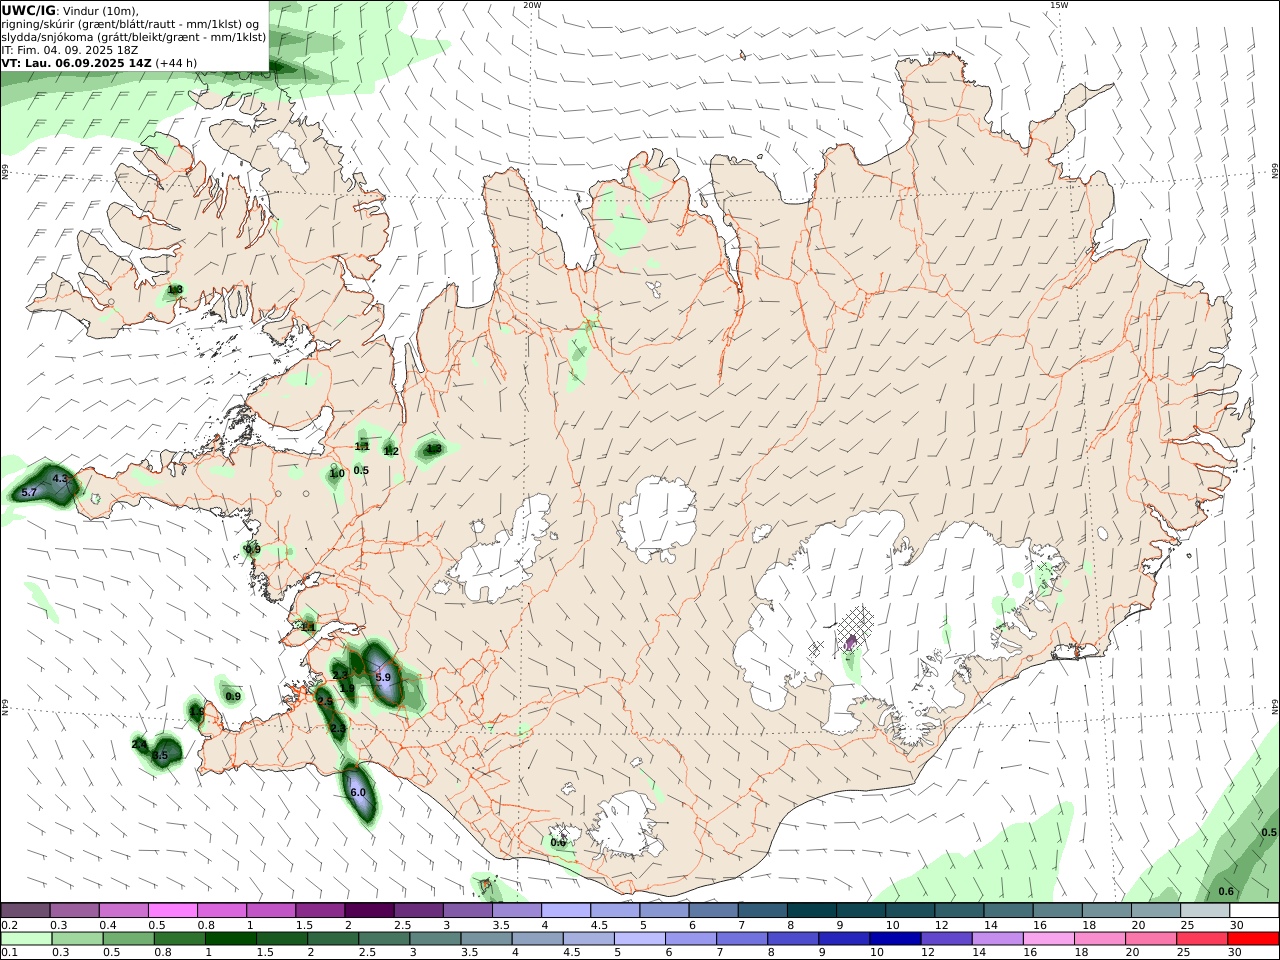Image resolution: width=1280 pixels, height=960 pixels.
Task: Click the "15W" longitude label
Action: point(1059,5)
